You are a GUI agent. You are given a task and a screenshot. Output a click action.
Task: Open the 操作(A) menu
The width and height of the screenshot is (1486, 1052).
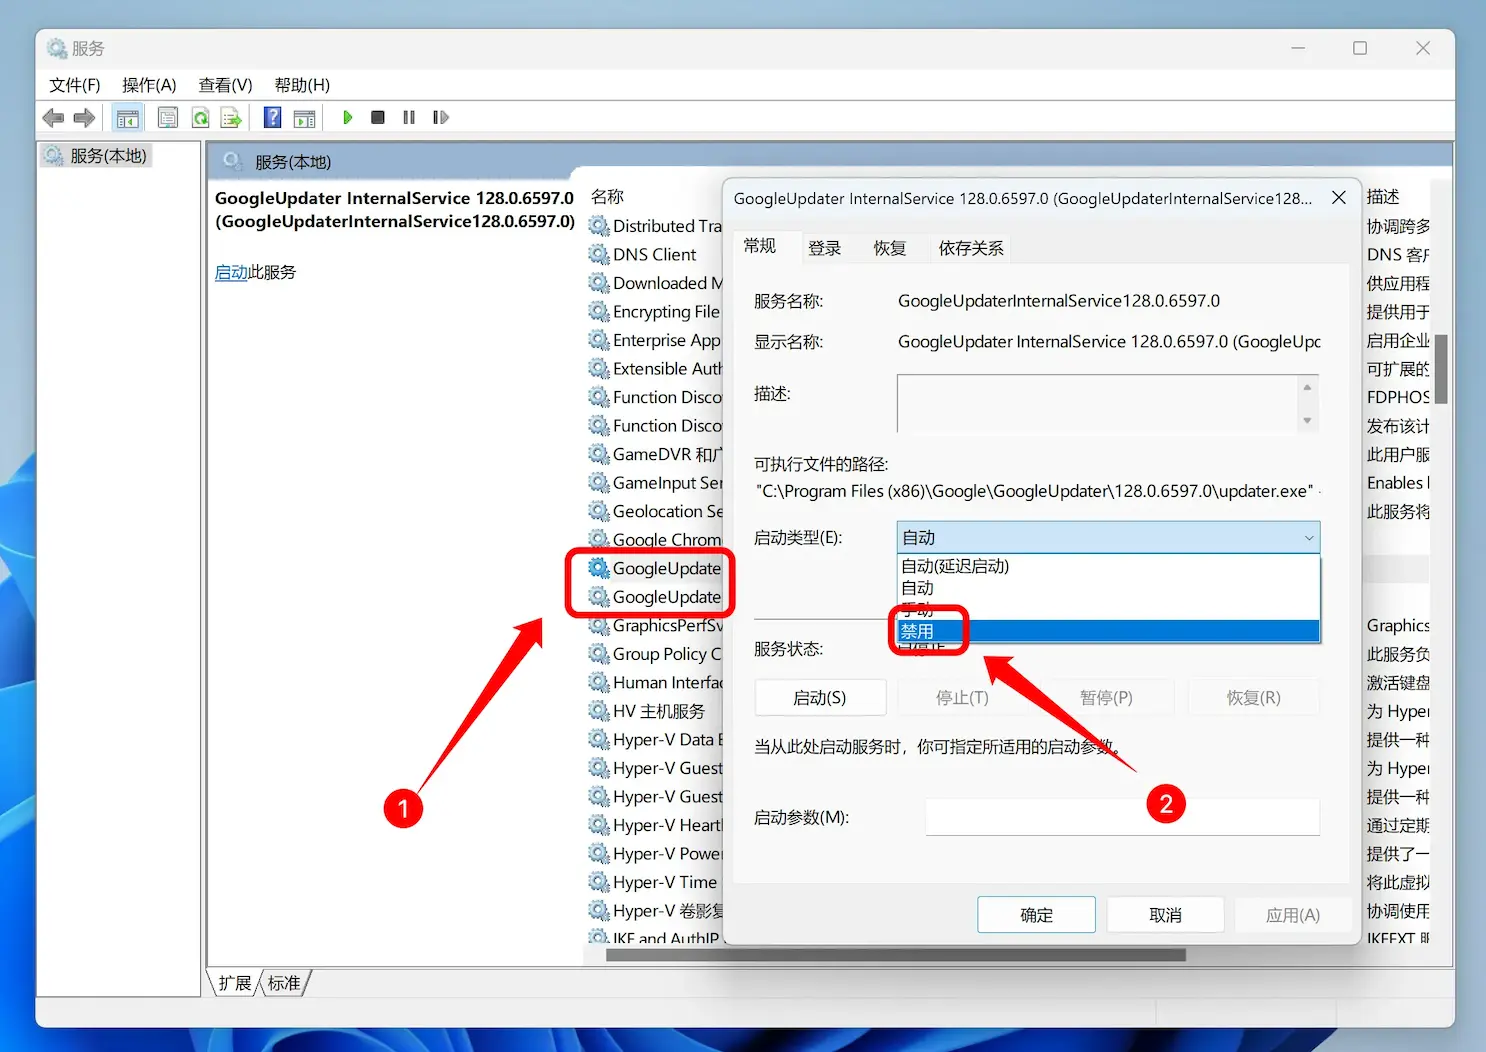point(149,85)
